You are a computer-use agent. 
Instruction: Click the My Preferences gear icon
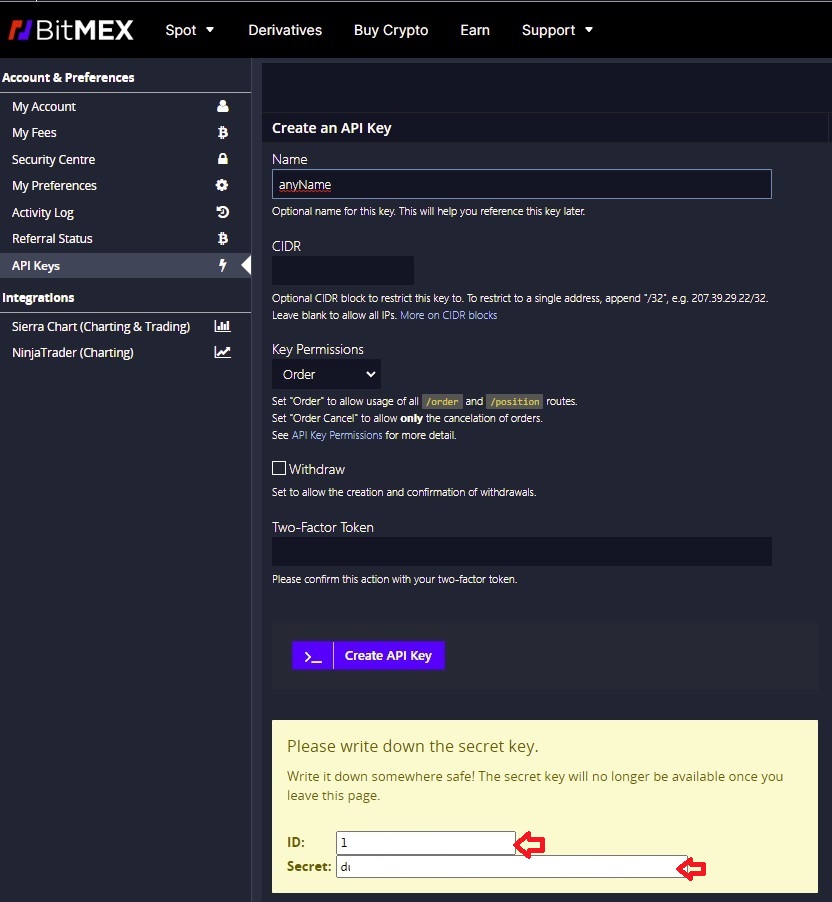point(222,185)
